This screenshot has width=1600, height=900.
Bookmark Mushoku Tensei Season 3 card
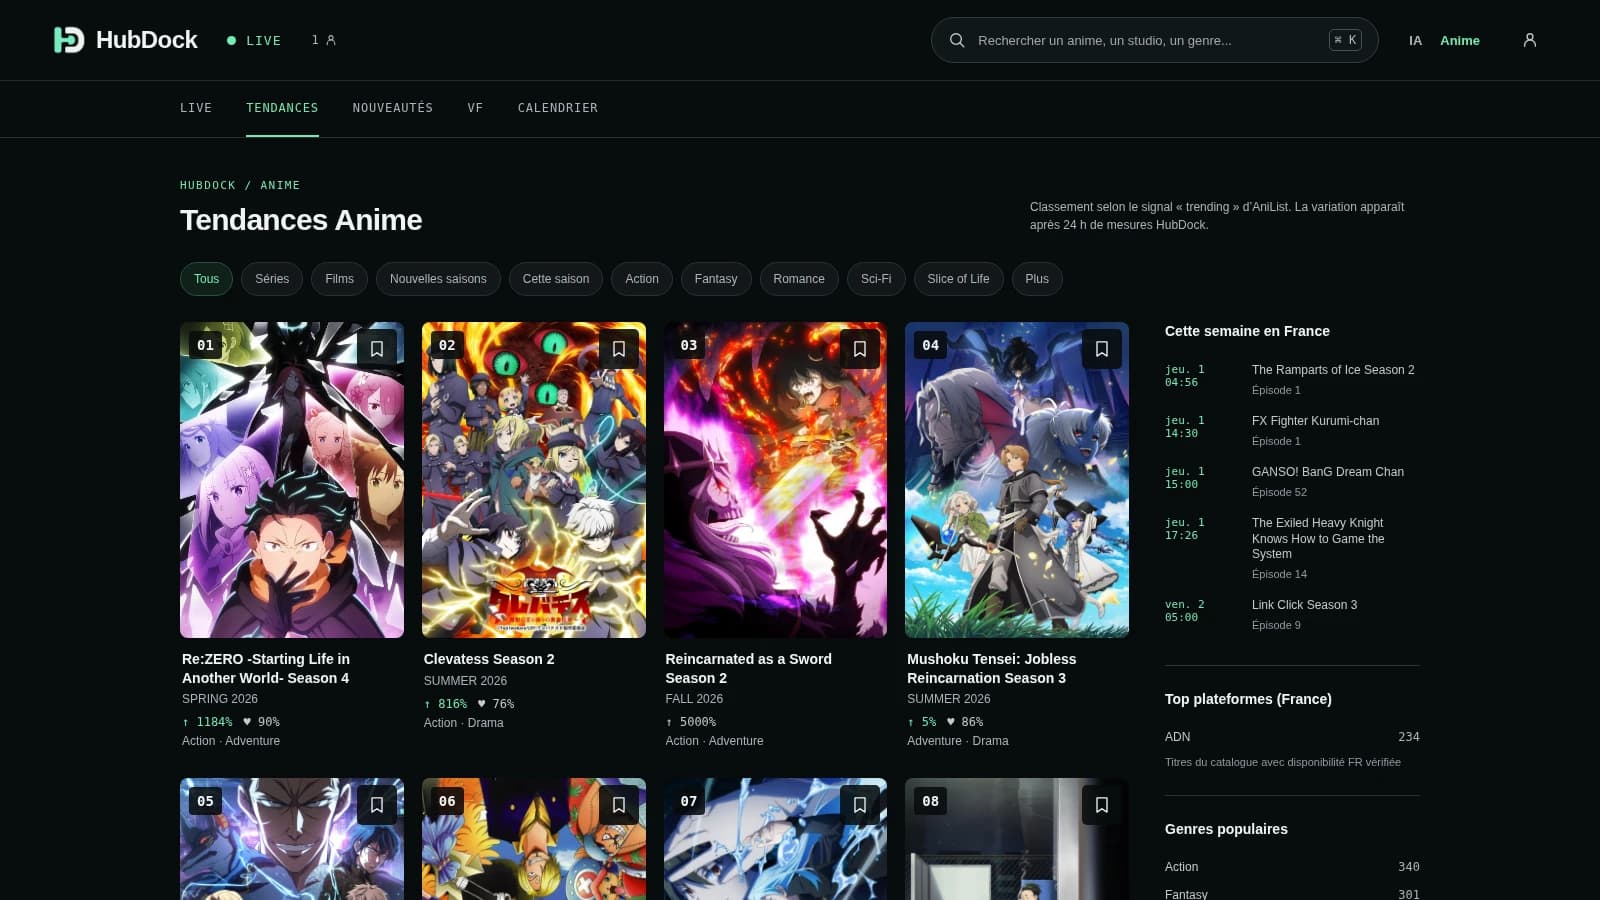(x=1102, y=349)
